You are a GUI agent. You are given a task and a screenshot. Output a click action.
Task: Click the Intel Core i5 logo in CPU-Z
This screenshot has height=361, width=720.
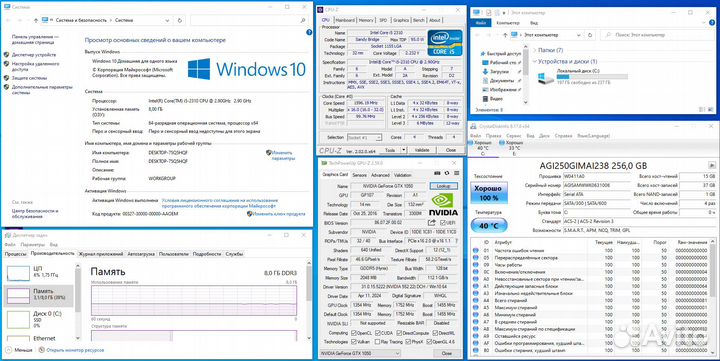click(x=444, y=43)
